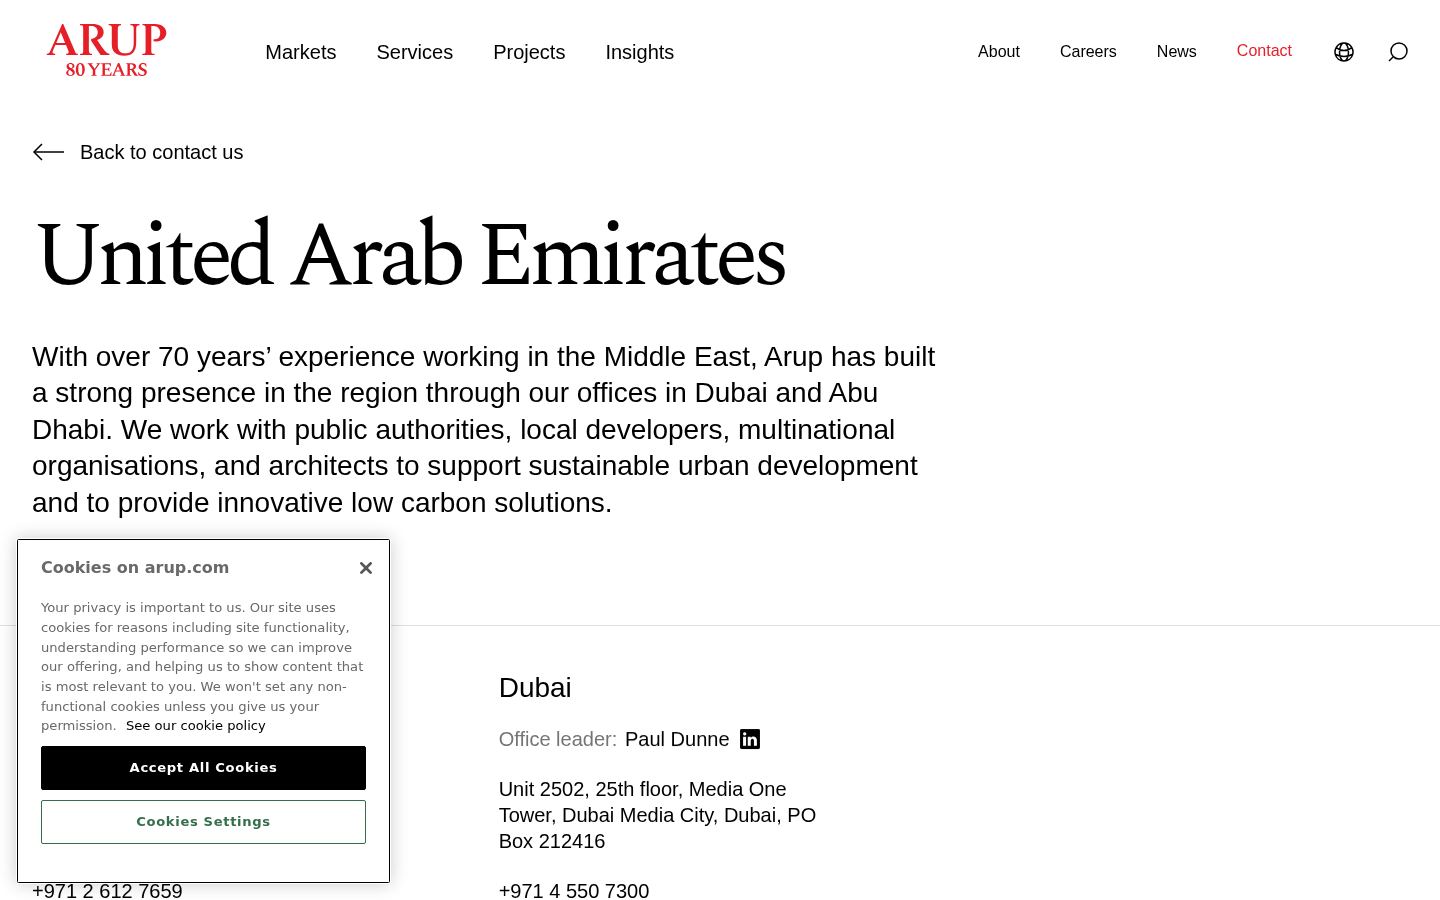Open the Insights menu
This screenshot has width=1440, height=900.
pos(640,52)
